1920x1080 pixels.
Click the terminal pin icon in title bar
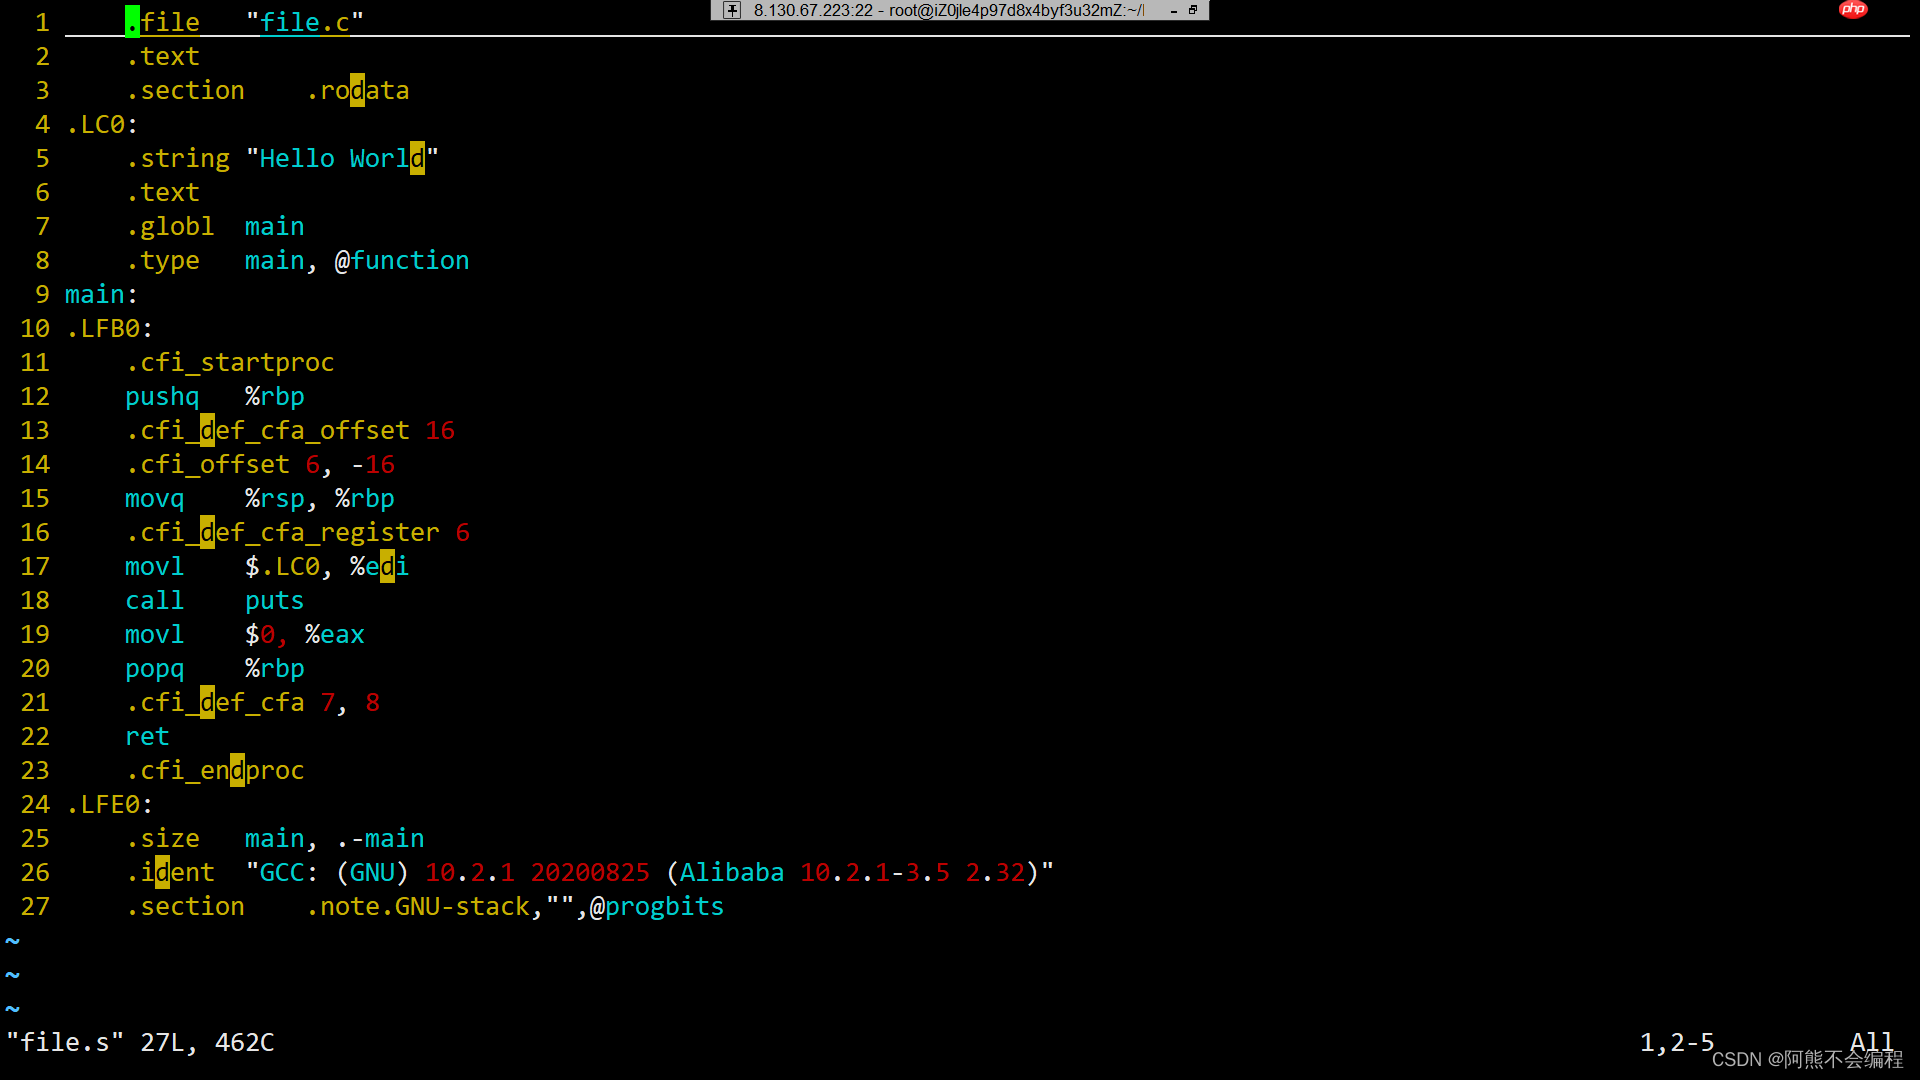(733, 10)
